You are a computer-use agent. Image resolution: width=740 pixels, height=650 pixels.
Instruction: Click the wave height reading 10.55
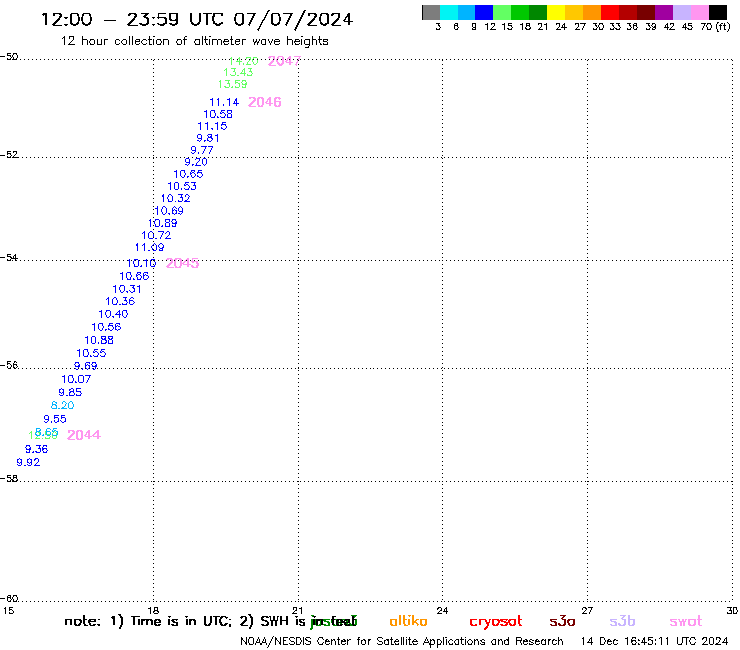91,353
